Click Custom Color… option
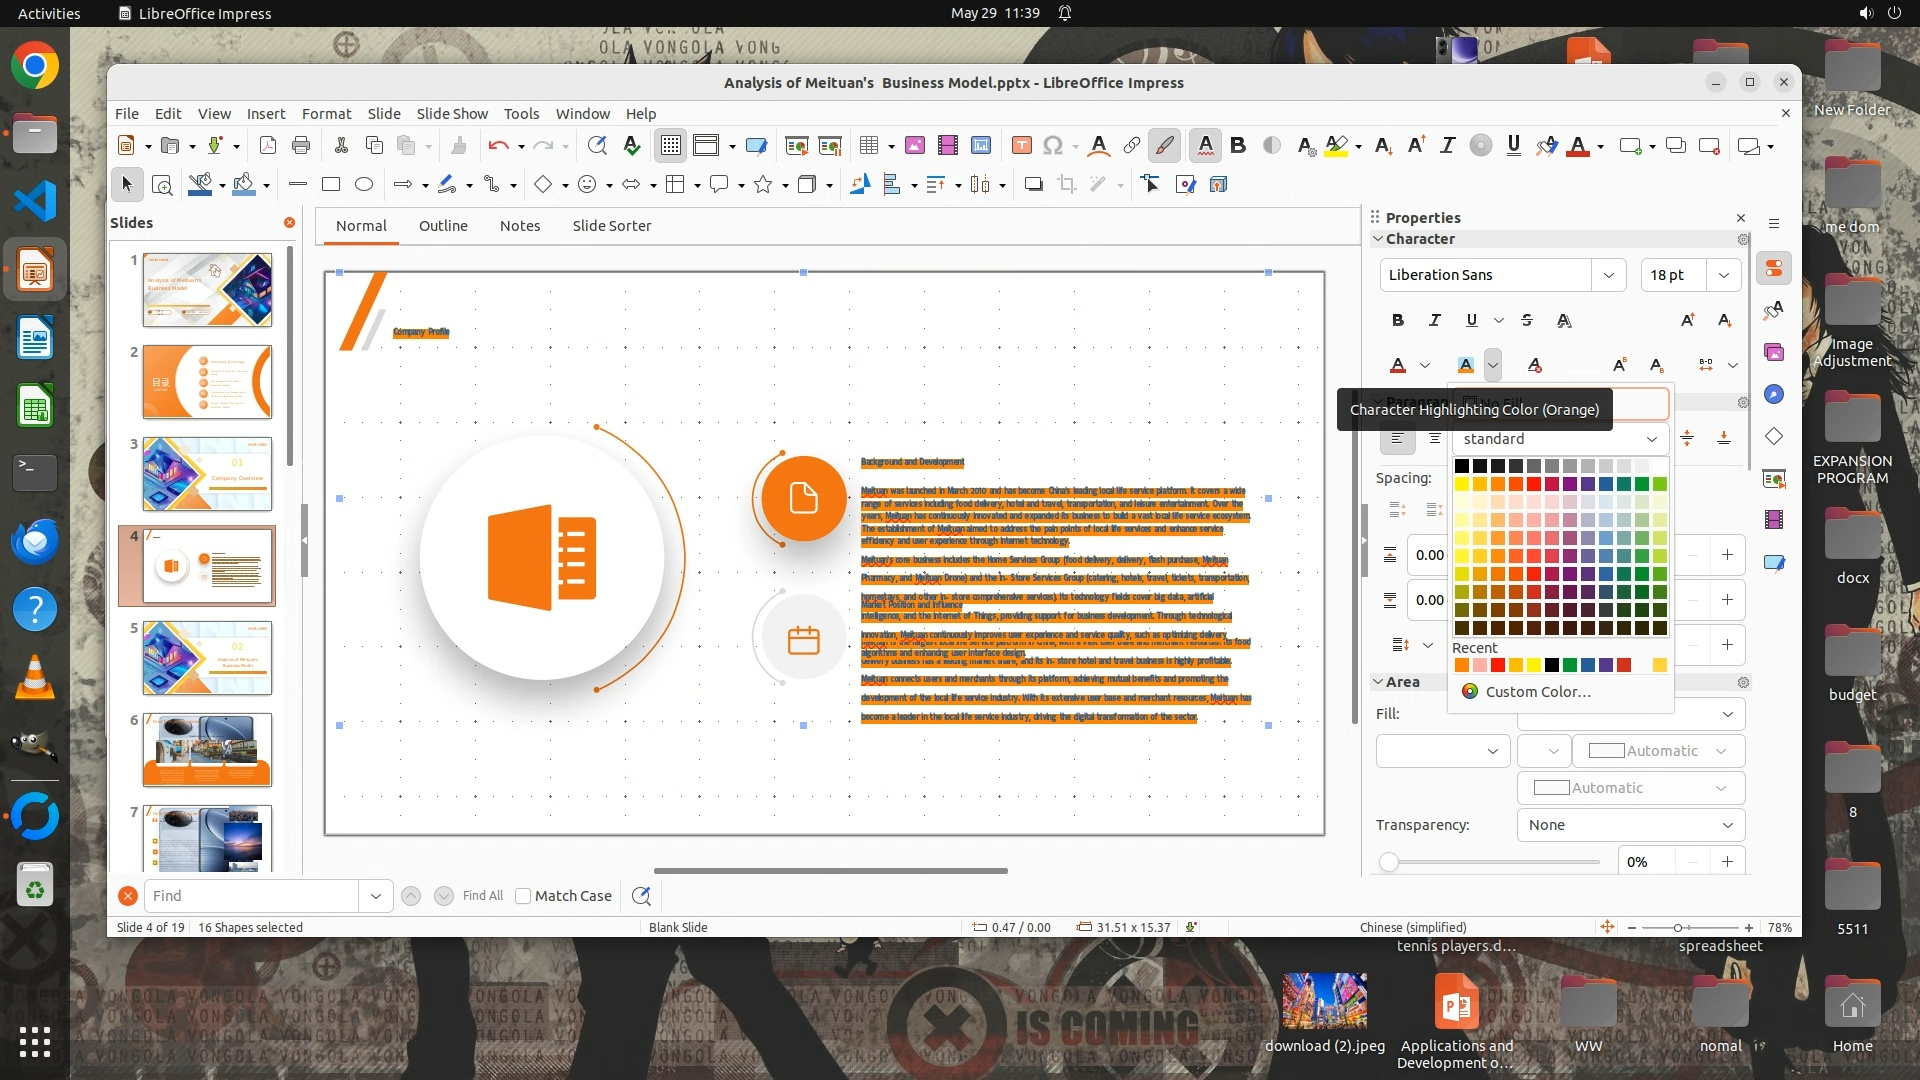The height and width of the screenshot is (1080, 1920). tap(1537, 692)
